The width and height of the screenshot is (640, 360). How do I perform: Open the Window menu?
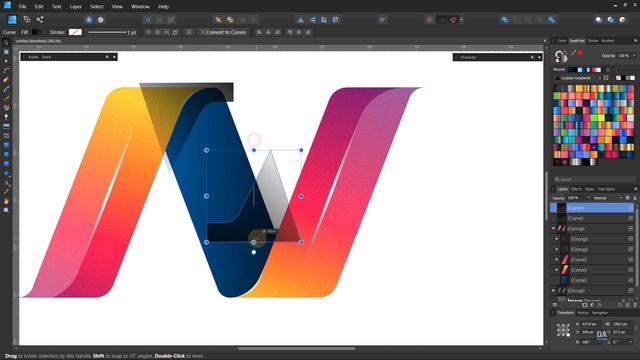[x=140, y=7]
